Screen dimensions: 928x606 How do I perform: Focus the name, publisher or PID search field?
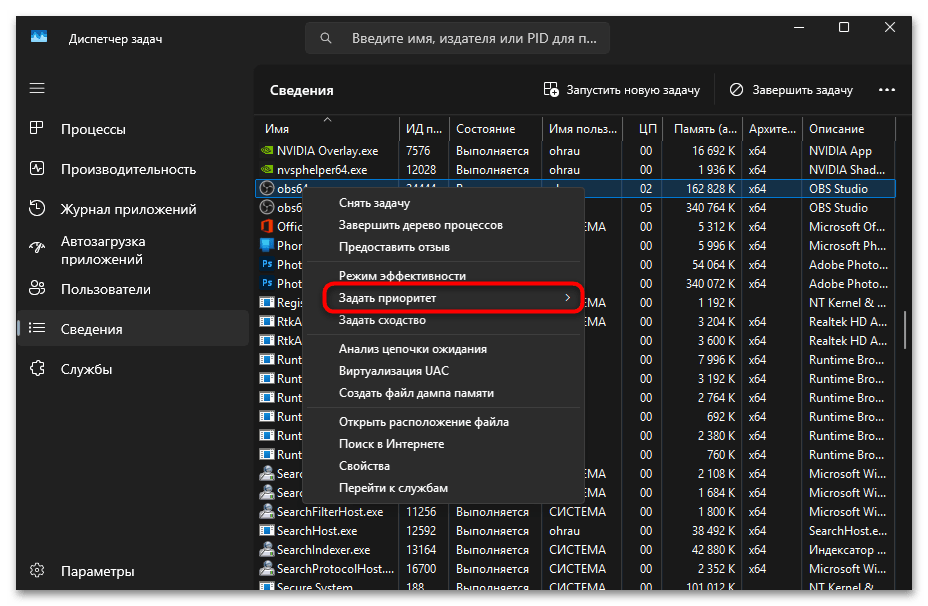(457, 38)
